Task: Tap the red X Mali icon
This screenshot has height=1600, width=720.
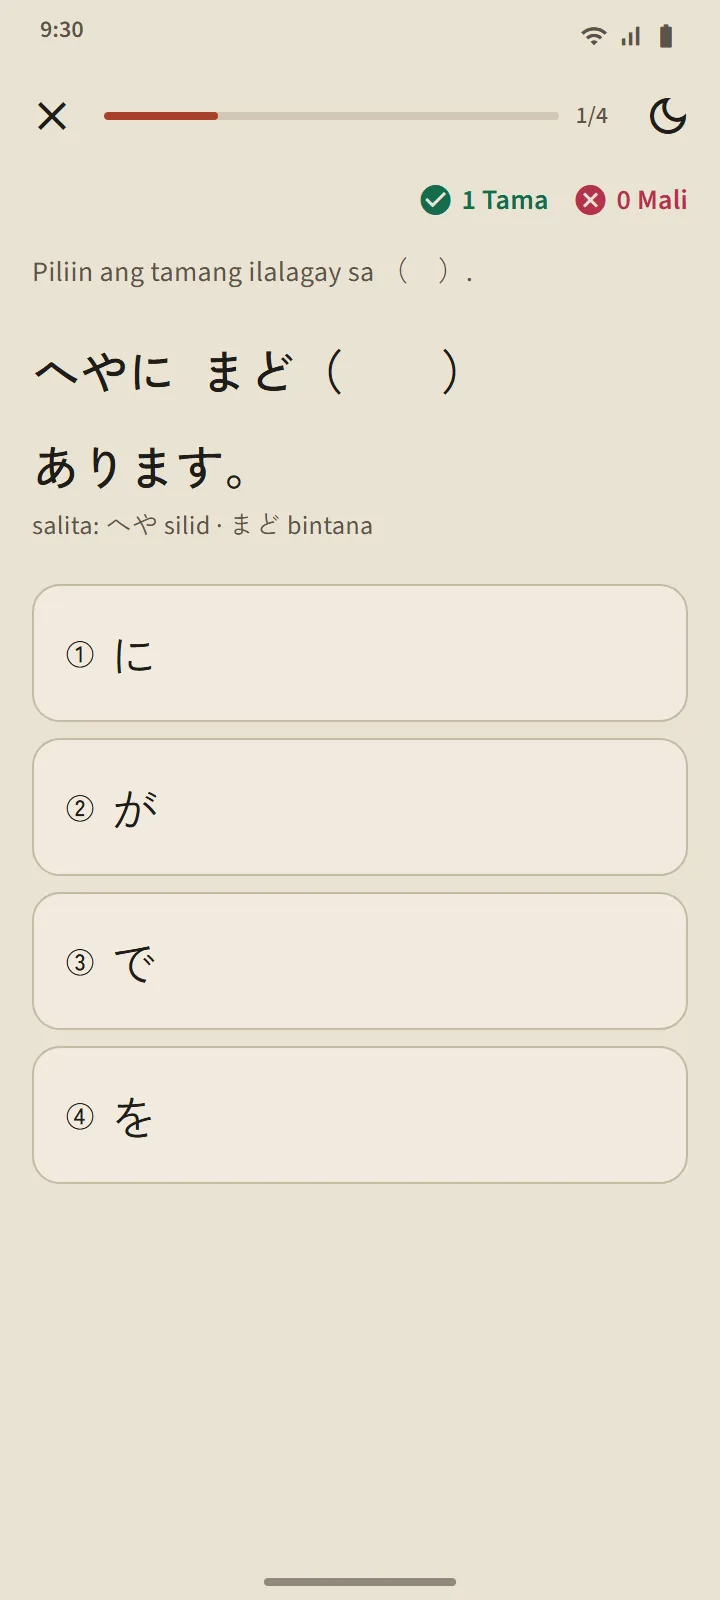Action: (590, 200)
